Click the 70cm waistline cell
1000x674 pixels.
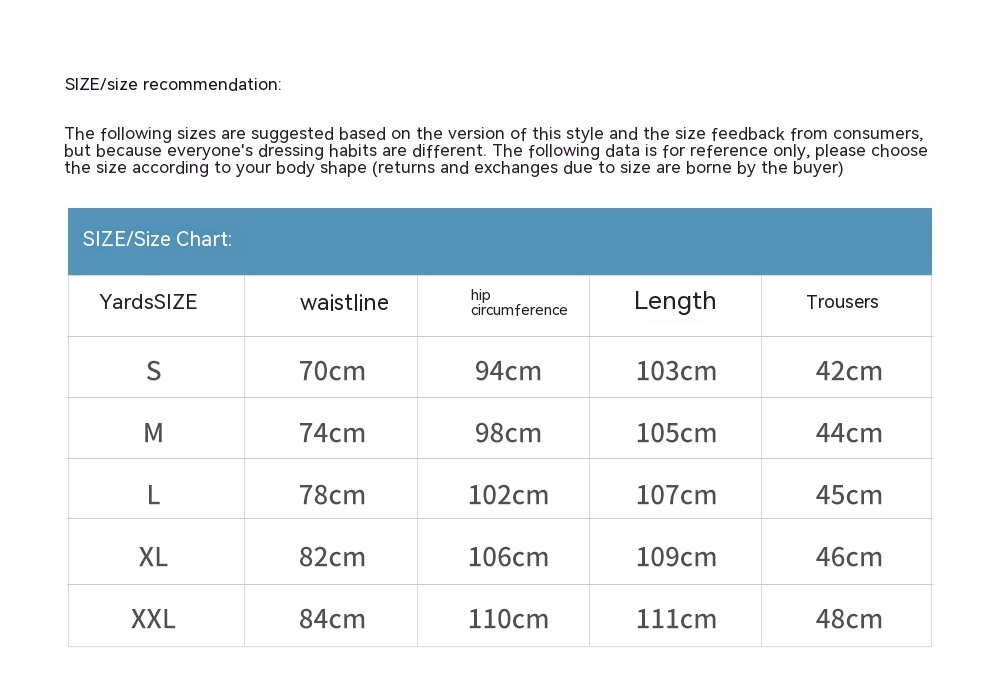(x=332, y=371)
